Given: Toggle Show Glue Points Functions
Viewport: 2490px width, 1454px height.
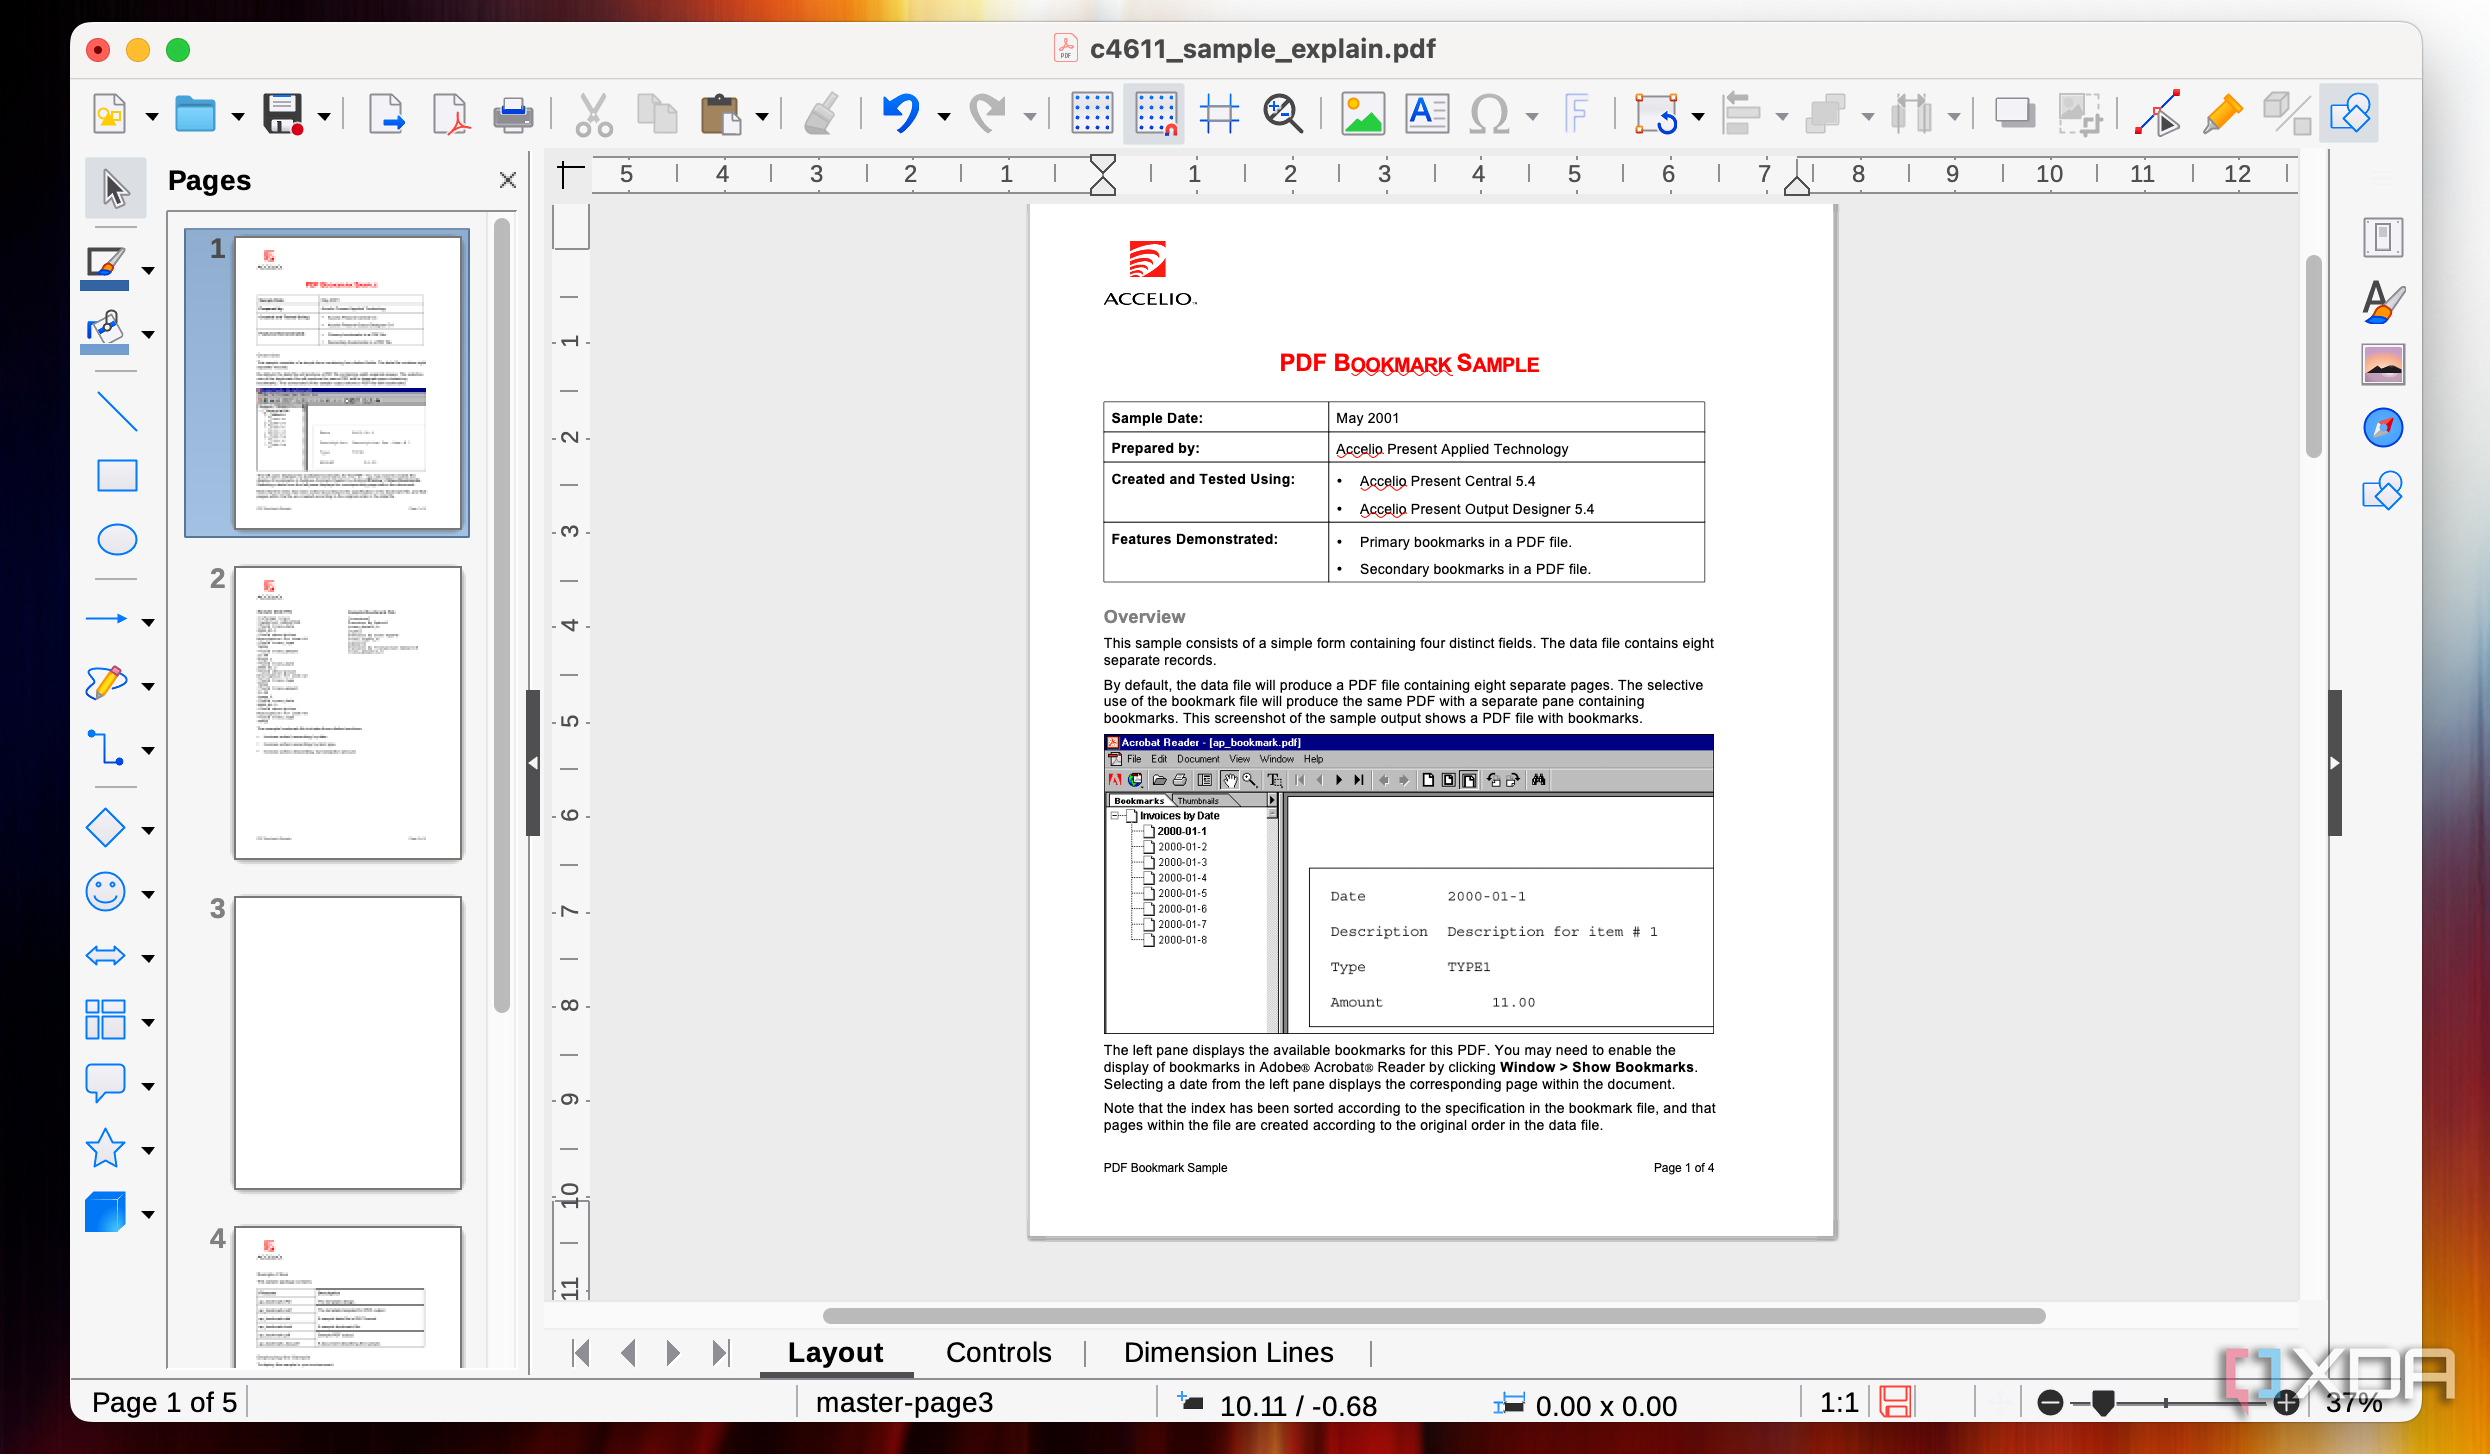Looking at the screenshot, I should coord(2223,114).
